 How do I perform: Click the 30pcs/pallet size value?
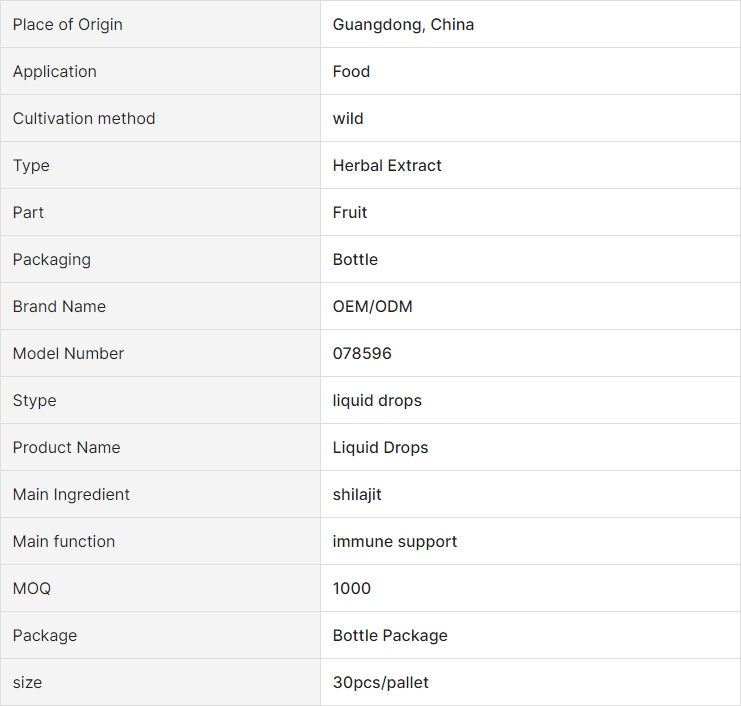pos(380,682)
